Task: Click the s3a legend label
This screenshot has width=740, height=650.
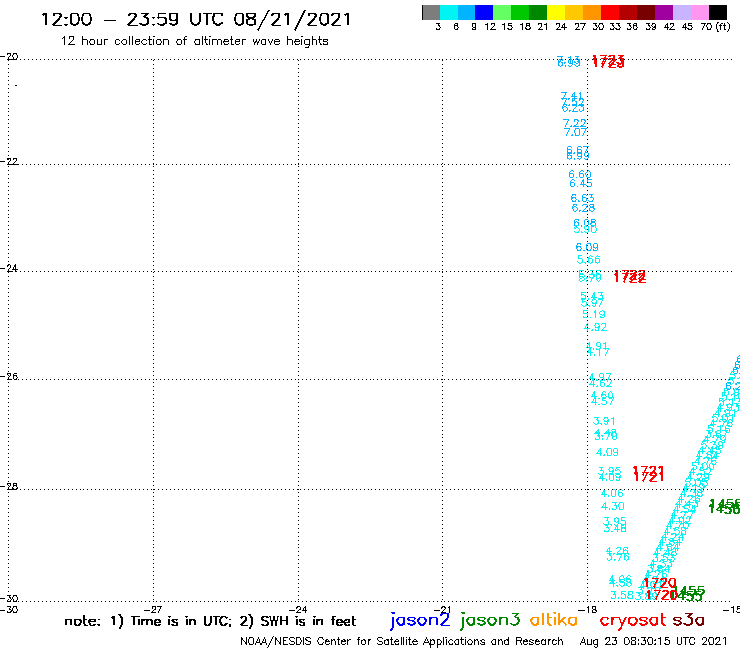Action: coord(688,620)
